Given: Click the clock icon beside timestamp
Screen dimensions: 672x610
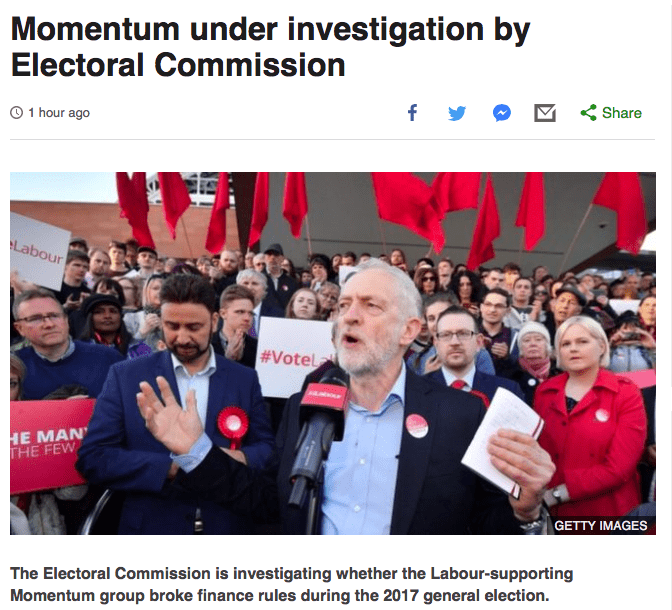Looking at the screenshot, I should (16, 113).
